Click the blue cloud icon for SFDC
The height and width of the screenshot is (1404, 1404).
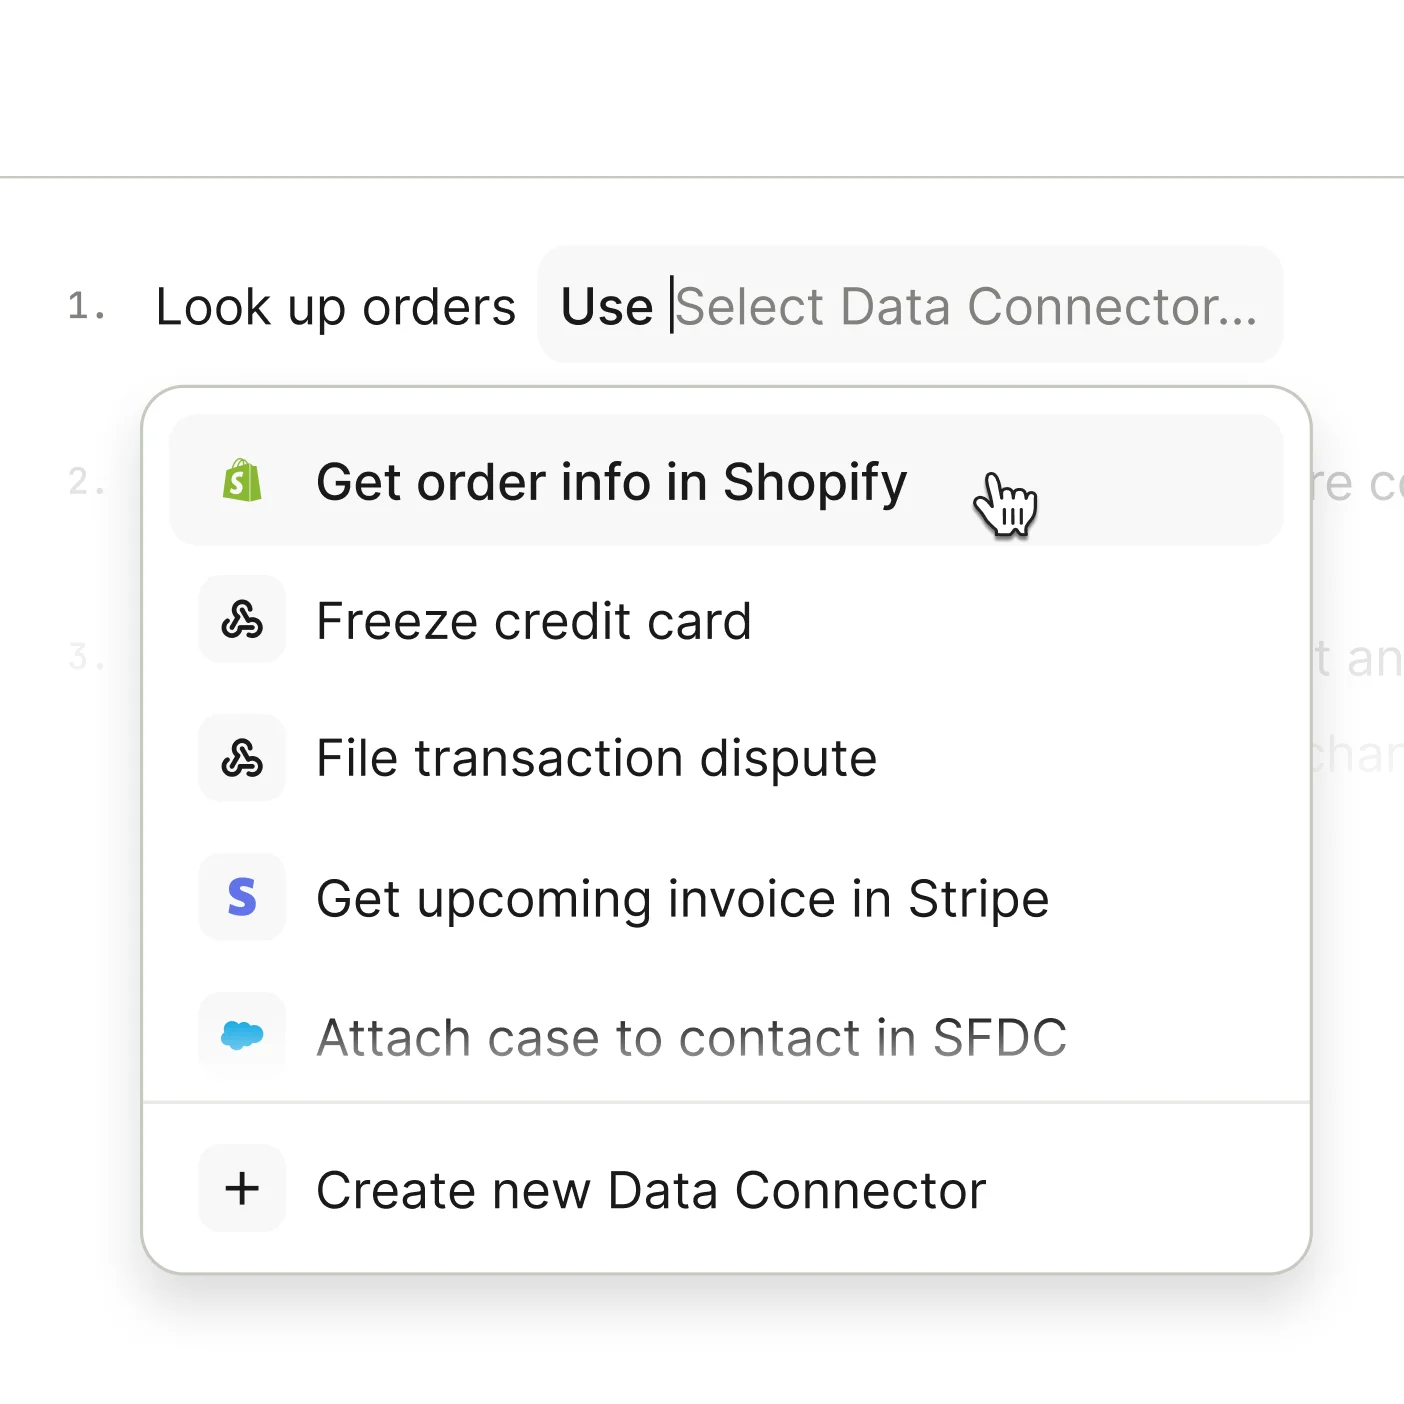coord(241,1036)
